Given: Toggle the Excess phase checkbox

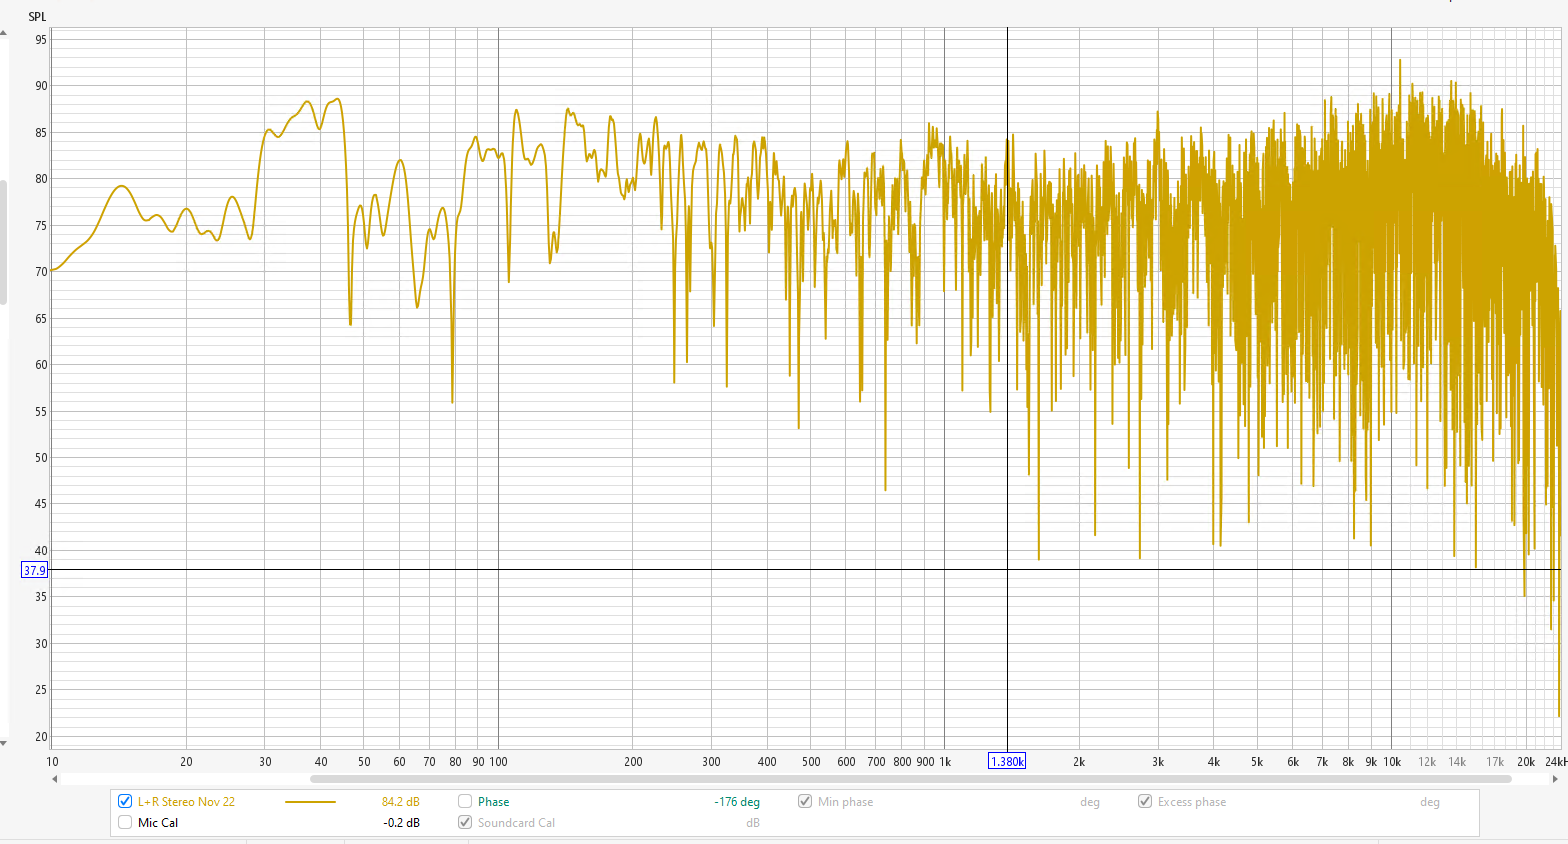Looking at the screenshot, I should click(1145, 801).
